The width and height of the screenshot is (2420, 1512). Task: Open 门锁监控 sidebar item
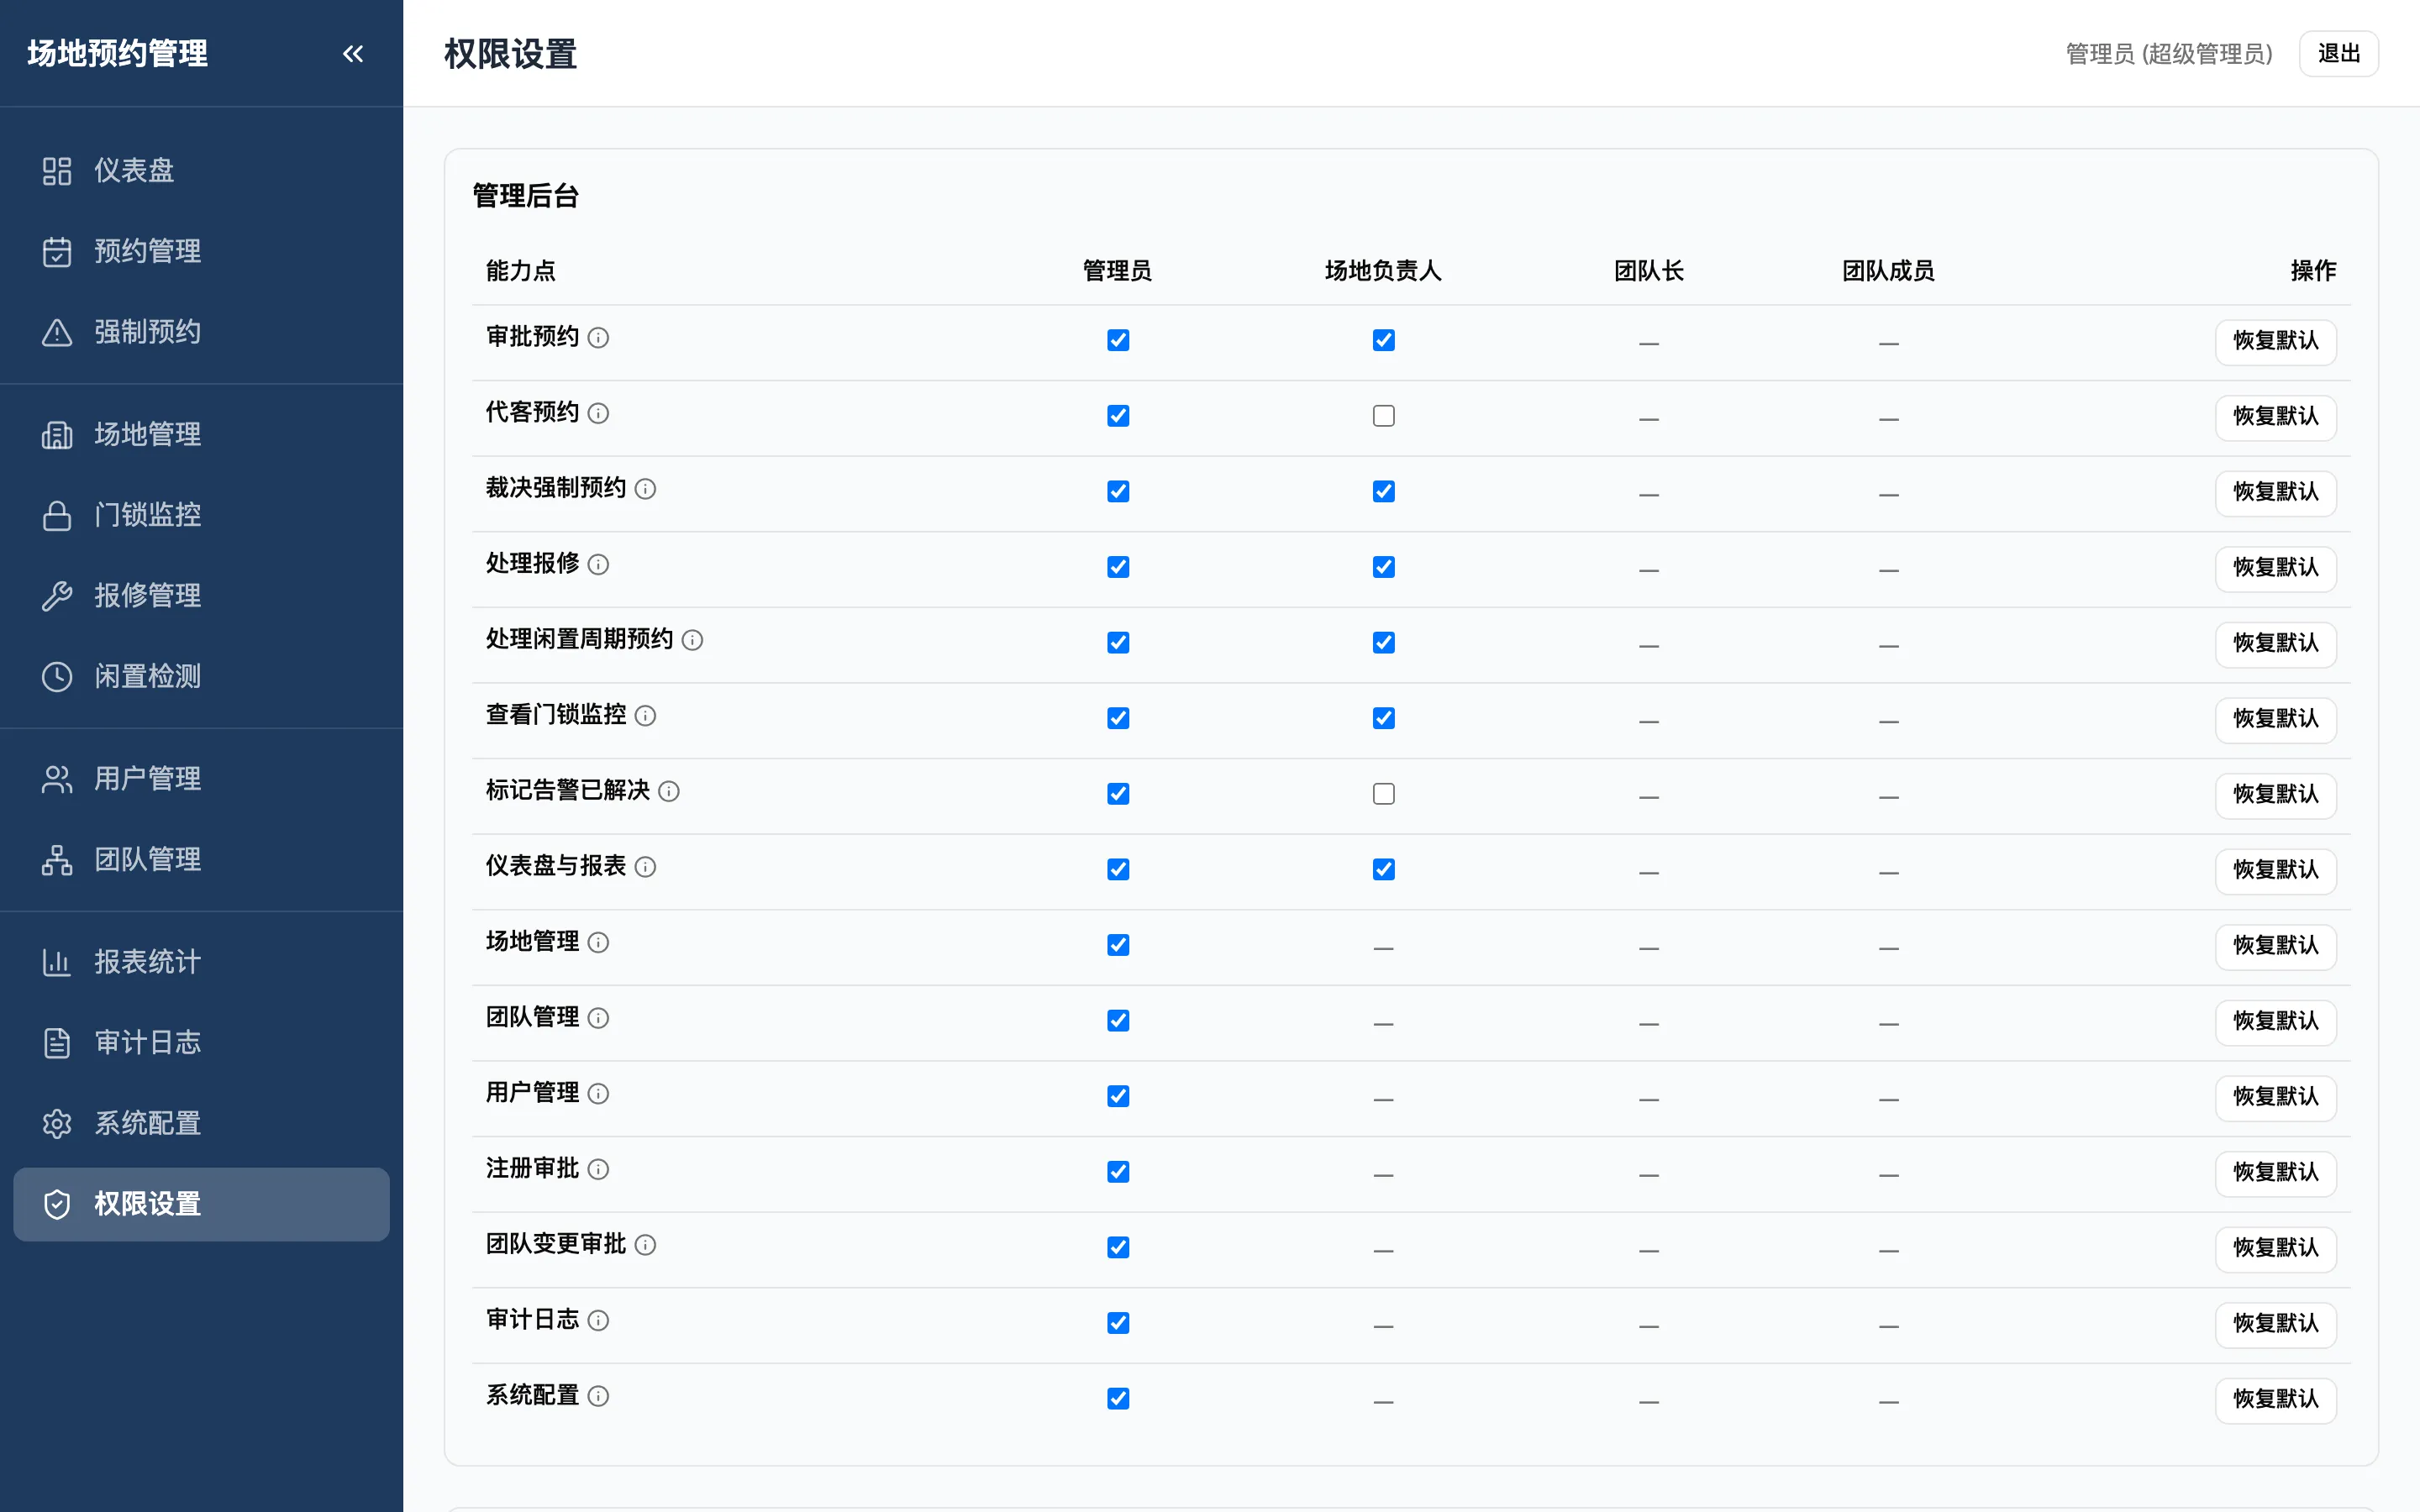point(201,515)
